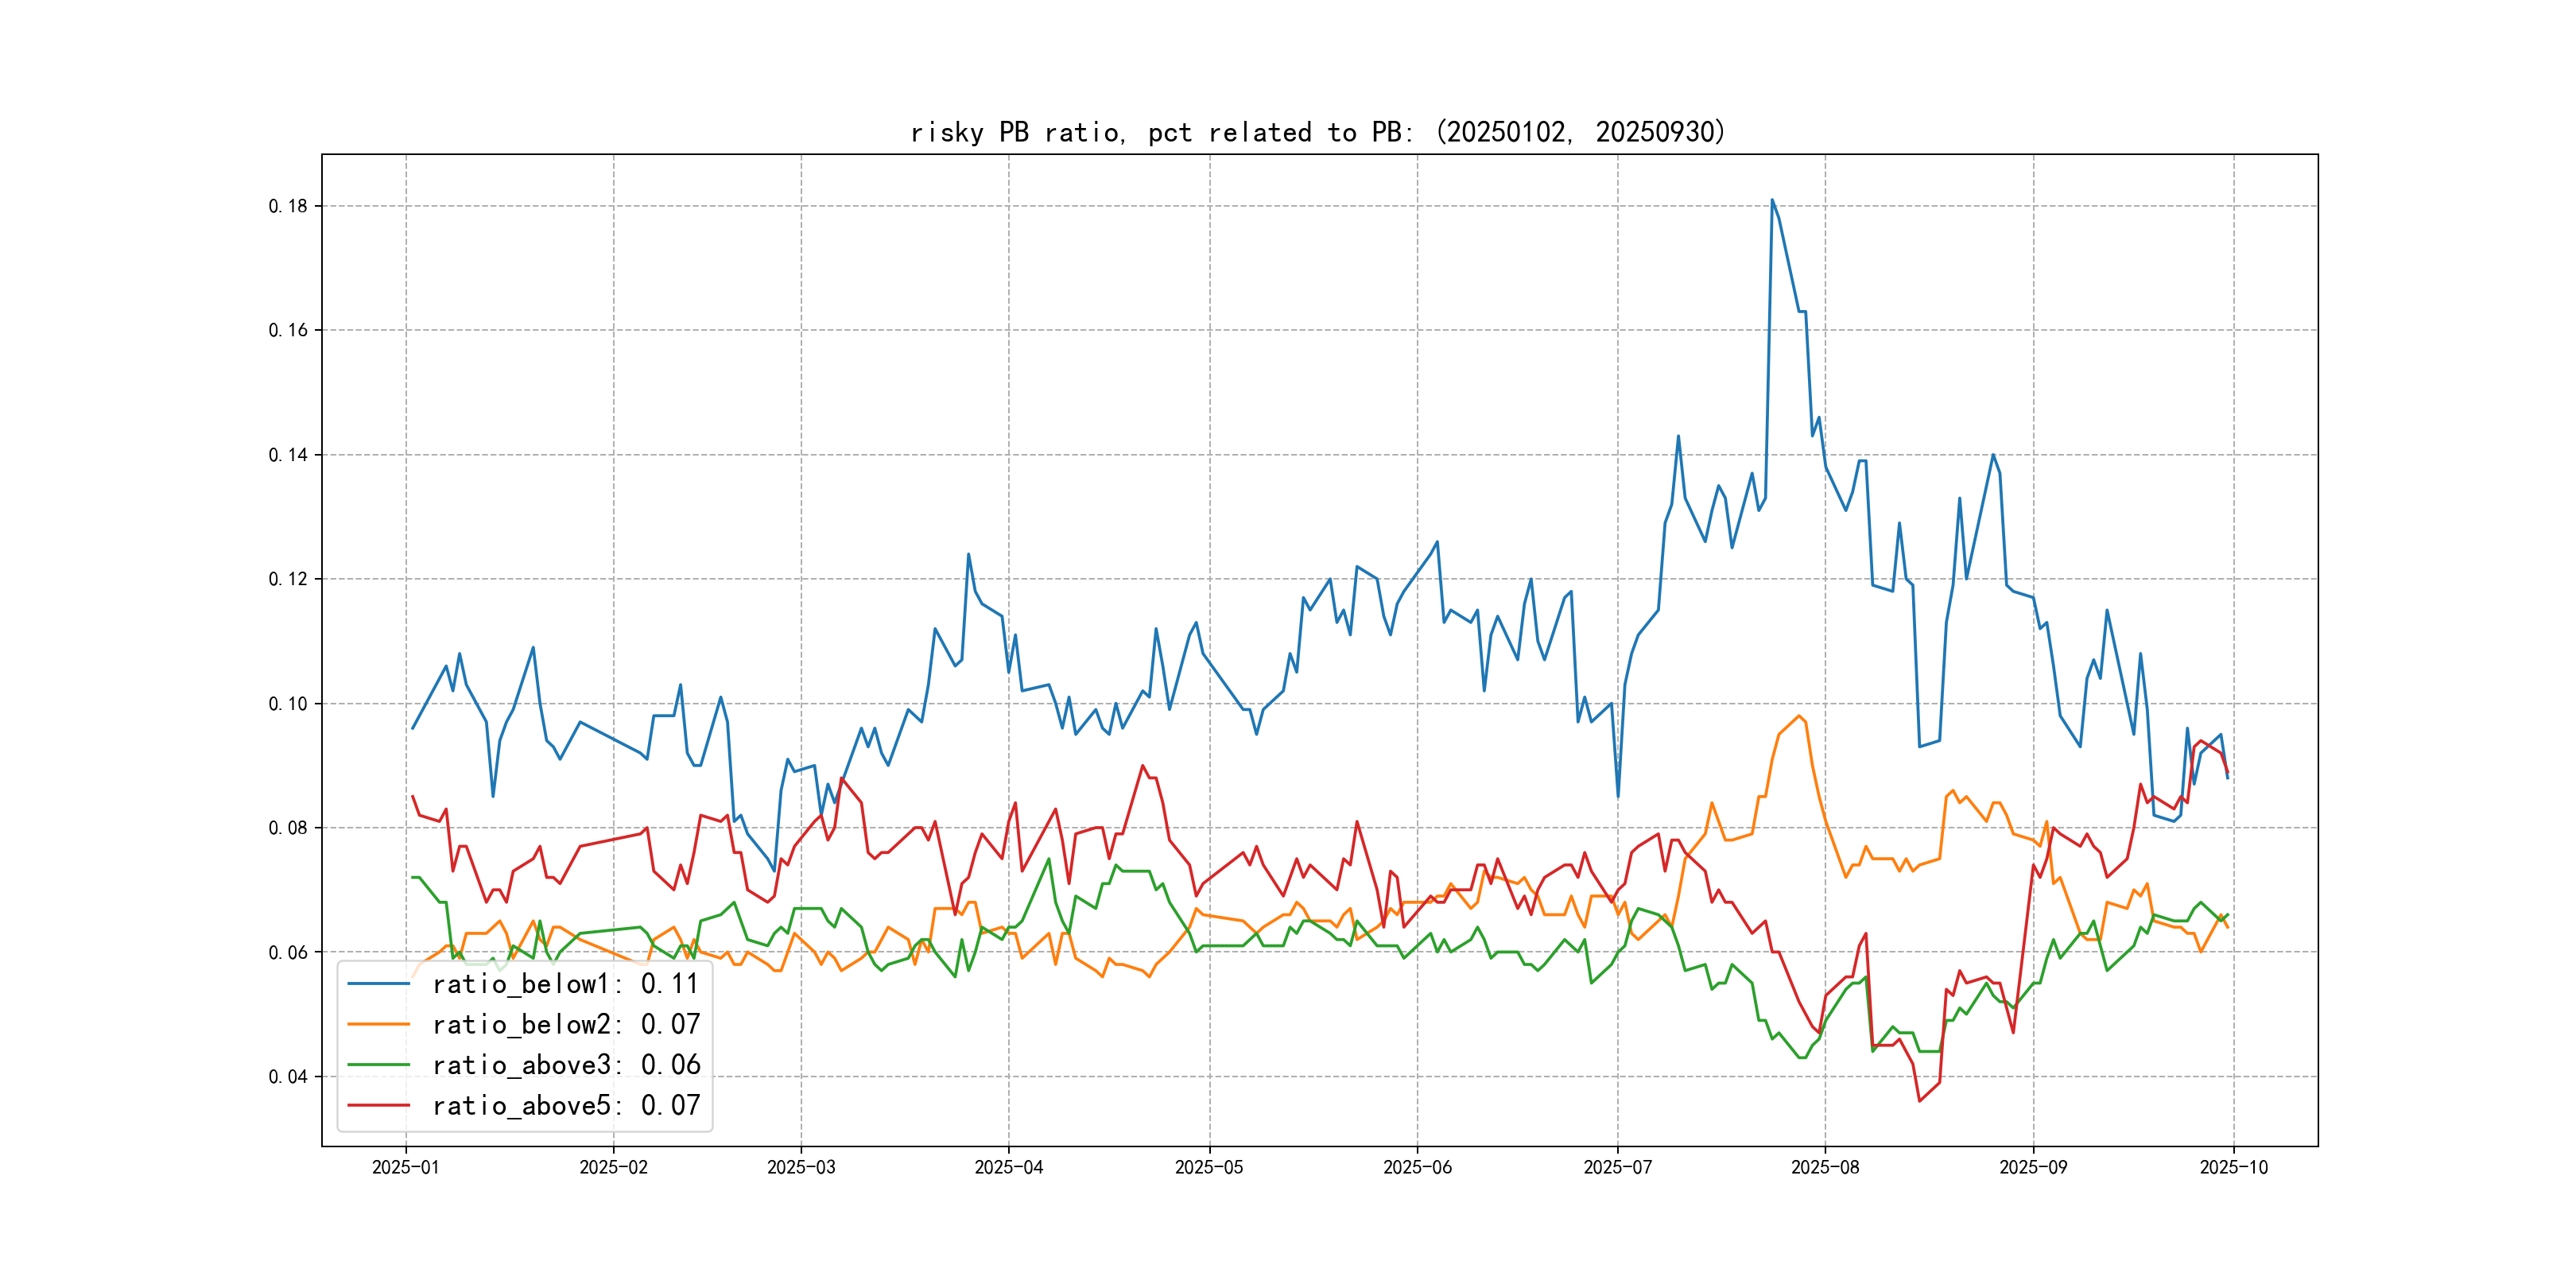Click the 2025-10 x-axis tick label
Screen dimensions: 2576x1288
click(x=2233, y=1167)
